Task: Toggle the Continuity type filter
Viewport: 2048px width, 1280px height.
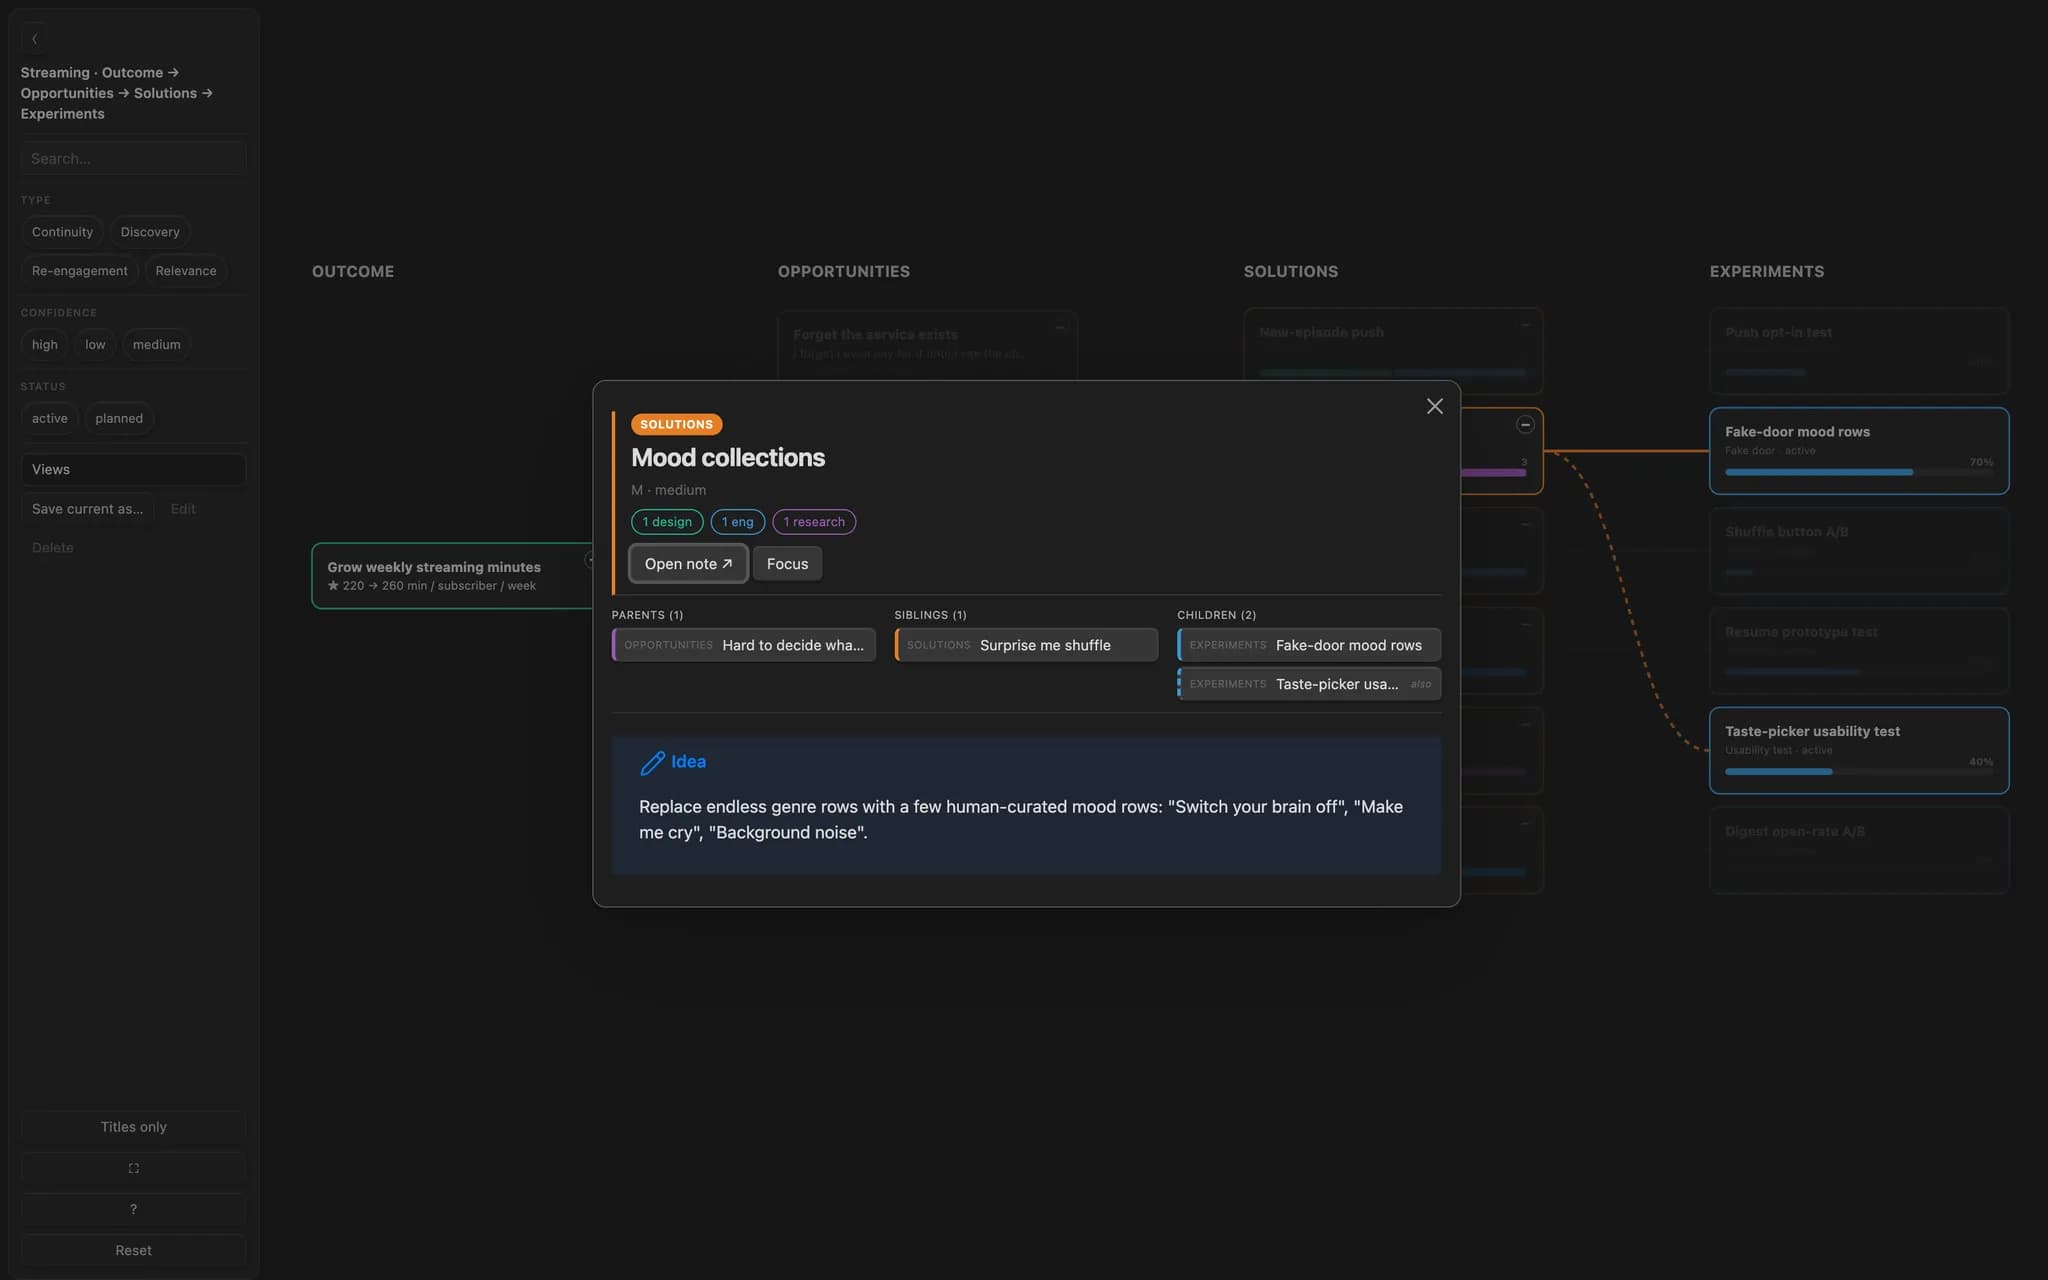Action: 62,232
